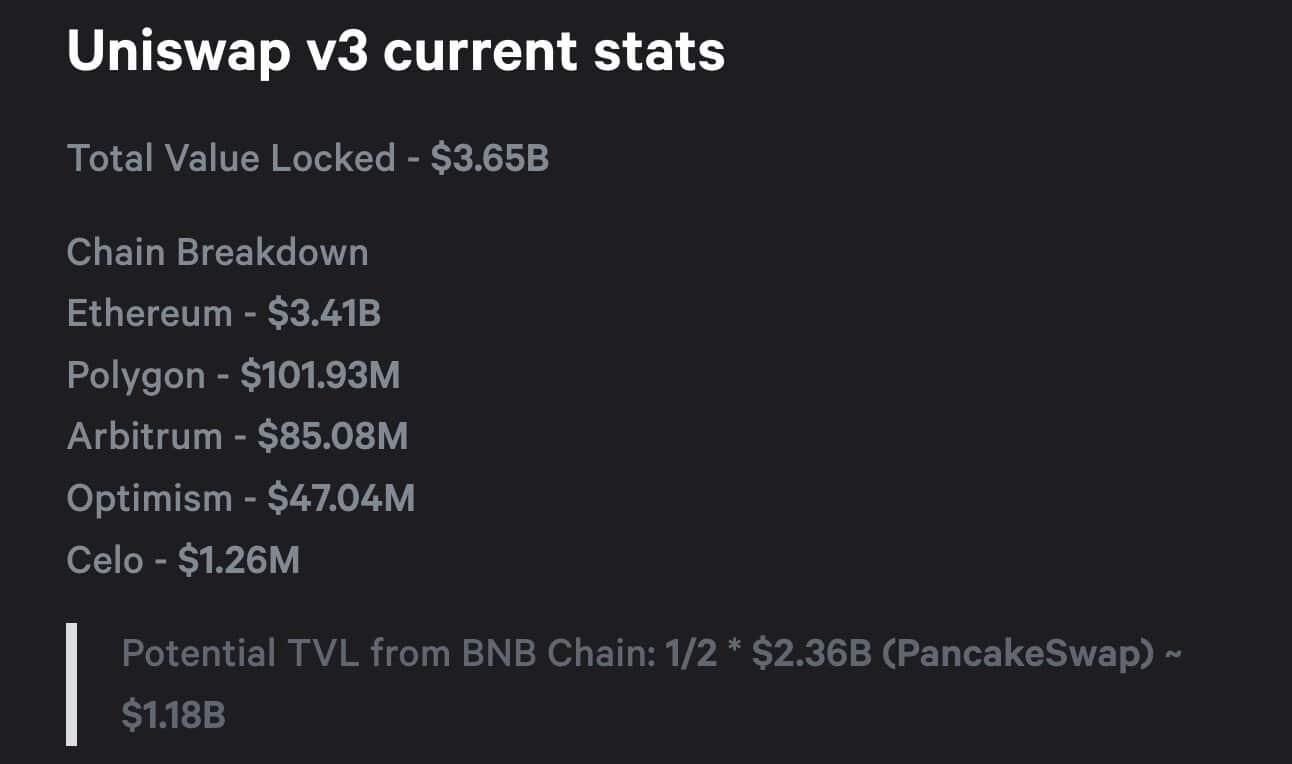Image resolution: width=1292 pixels, height=764 pixels.
Task: Click the 1/2 multiplier in the quote
Action: click(692, 654)
